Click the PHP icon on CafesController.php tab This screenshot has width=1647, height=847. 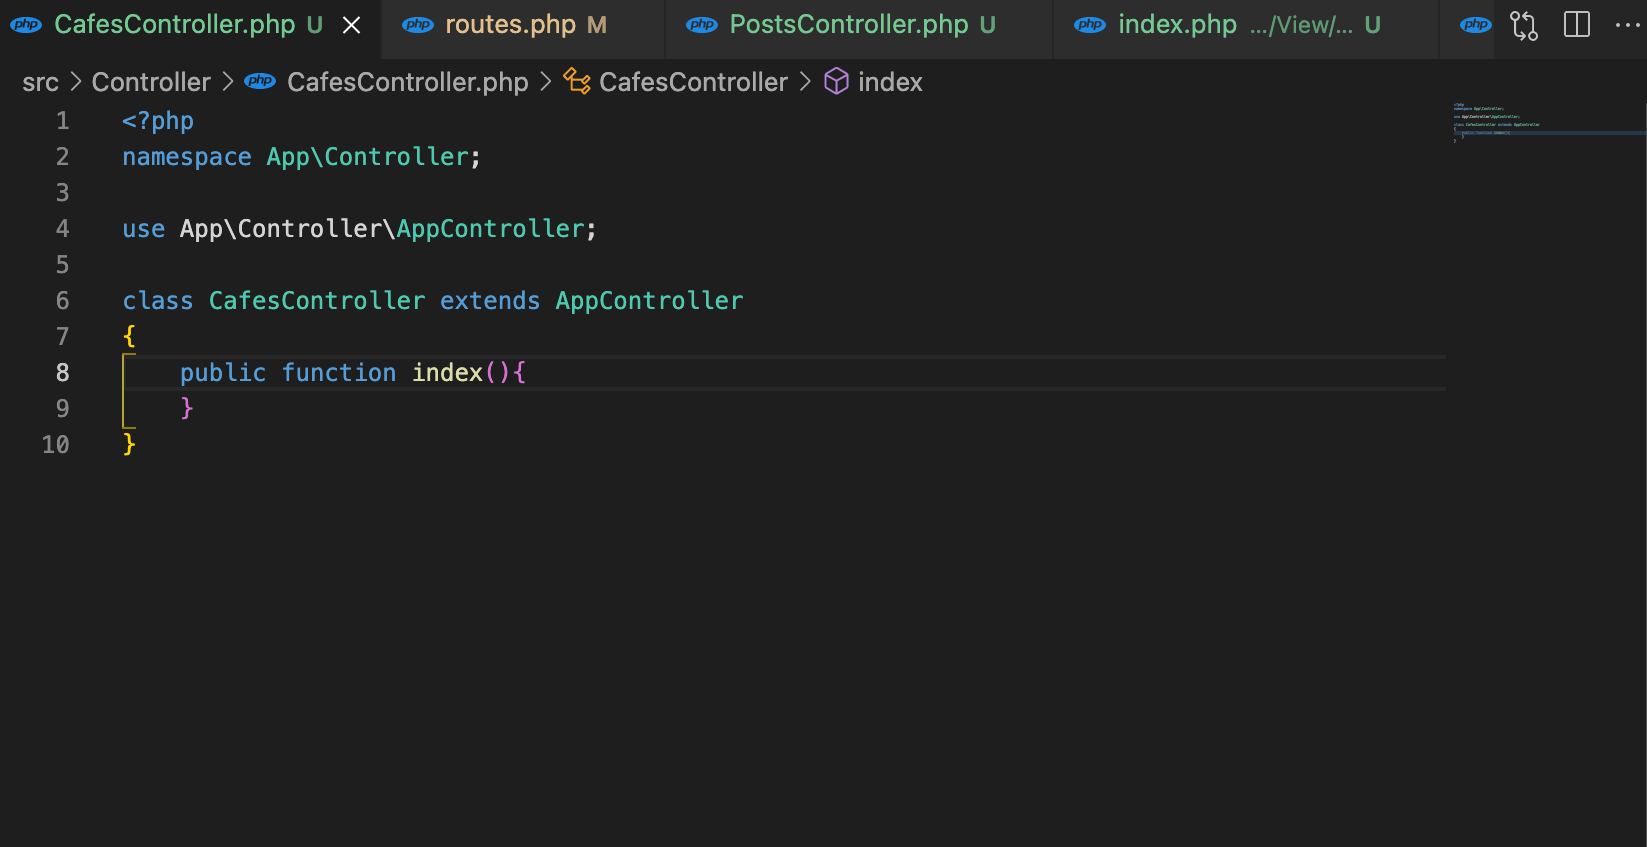pyautogui.click(x=26, y=25)
